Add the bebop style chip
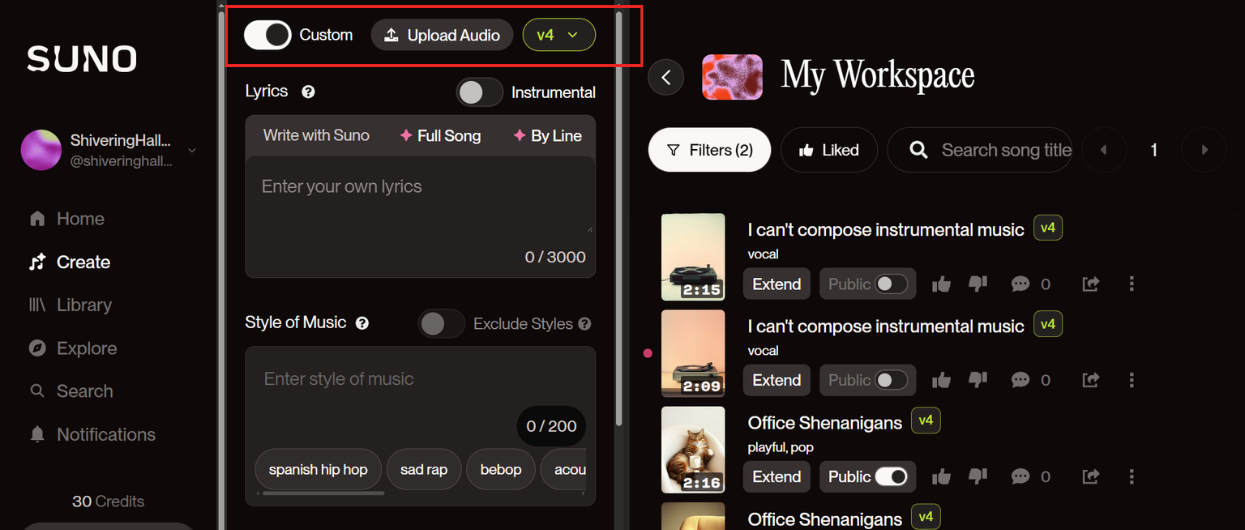This screenshot has width=1245, height=530. pyautogui.click(x=501, y=469)
